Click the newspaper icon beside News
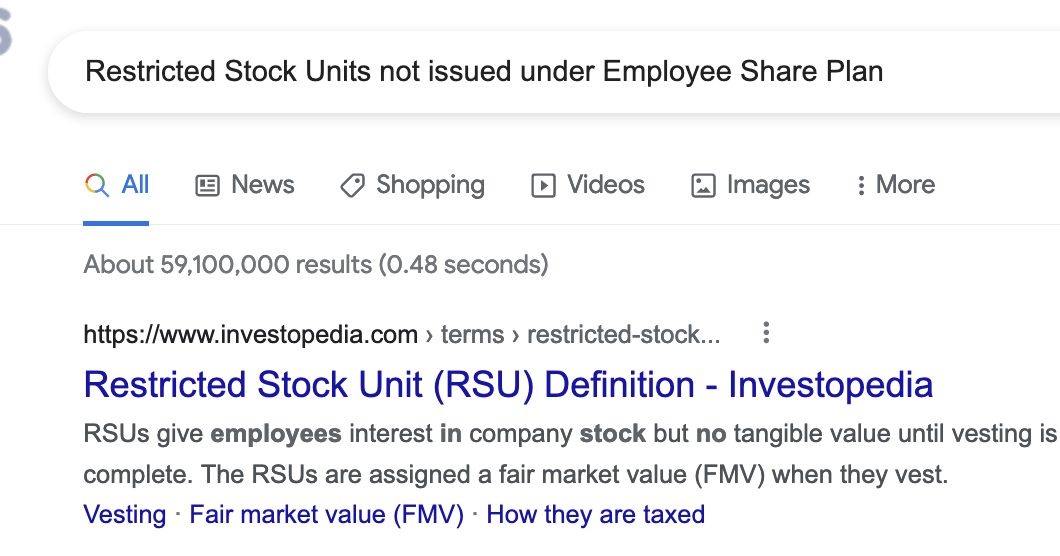The height and width of the screenshot is (556, 1060). point(207,185)
